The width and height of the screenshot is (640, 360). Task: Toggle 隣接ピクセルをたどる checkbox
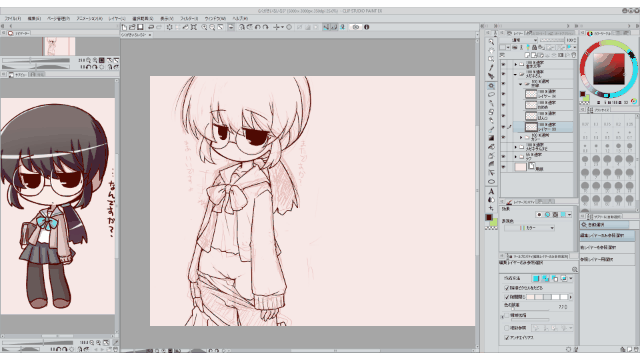tap(507, 288)
